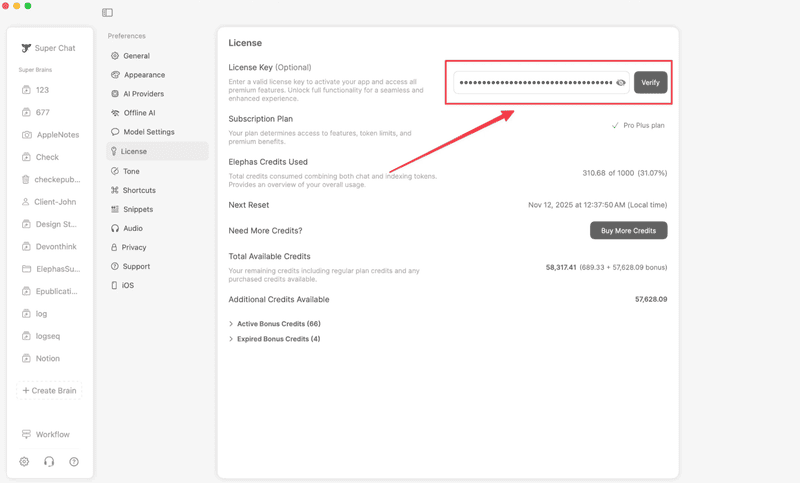This screenshot has width=800, height=483.
Task: Click the trash icon beside checkepub
Action: tap(26, 180)
